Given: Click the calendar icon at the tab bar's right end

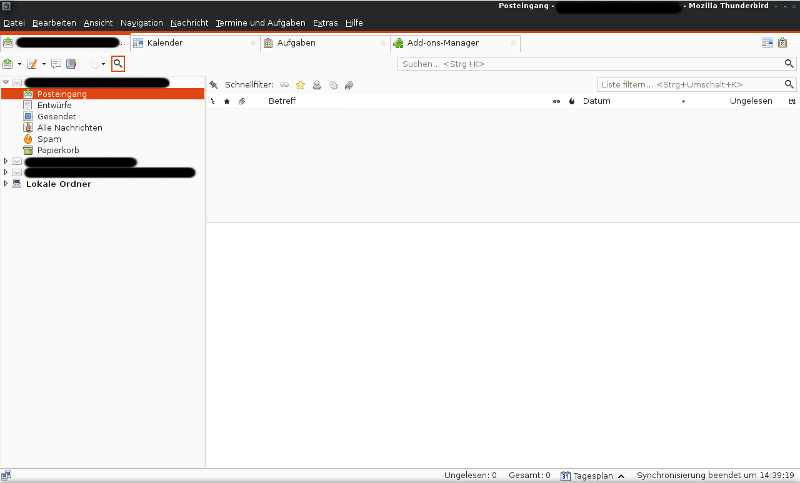Looking at the screenshot, I should tap(767, 43).
